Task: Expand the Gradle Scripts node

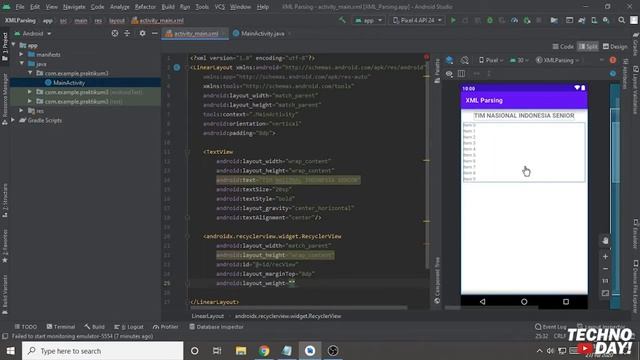Action: click(13, 120)
